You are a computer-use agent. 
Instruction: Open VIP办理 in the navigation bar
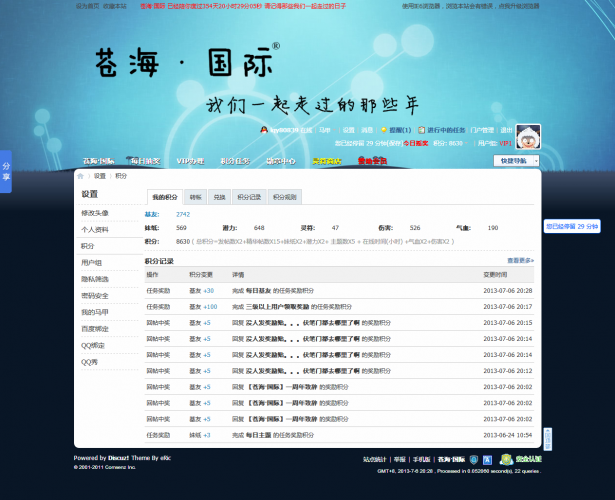(x=190, y=161)
